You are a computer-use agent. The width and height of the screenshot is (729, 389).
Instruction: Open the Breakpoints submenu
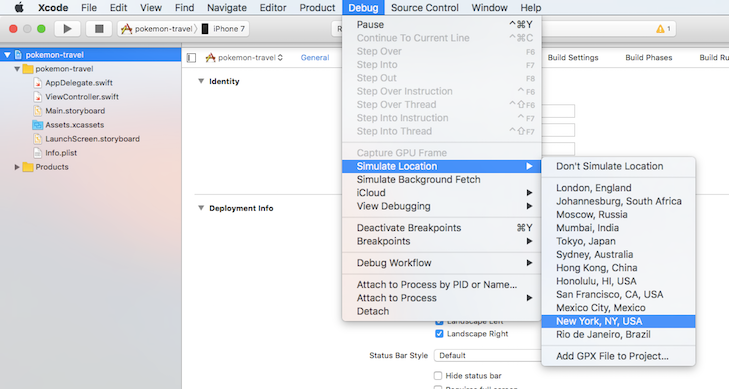click(441, 241)
